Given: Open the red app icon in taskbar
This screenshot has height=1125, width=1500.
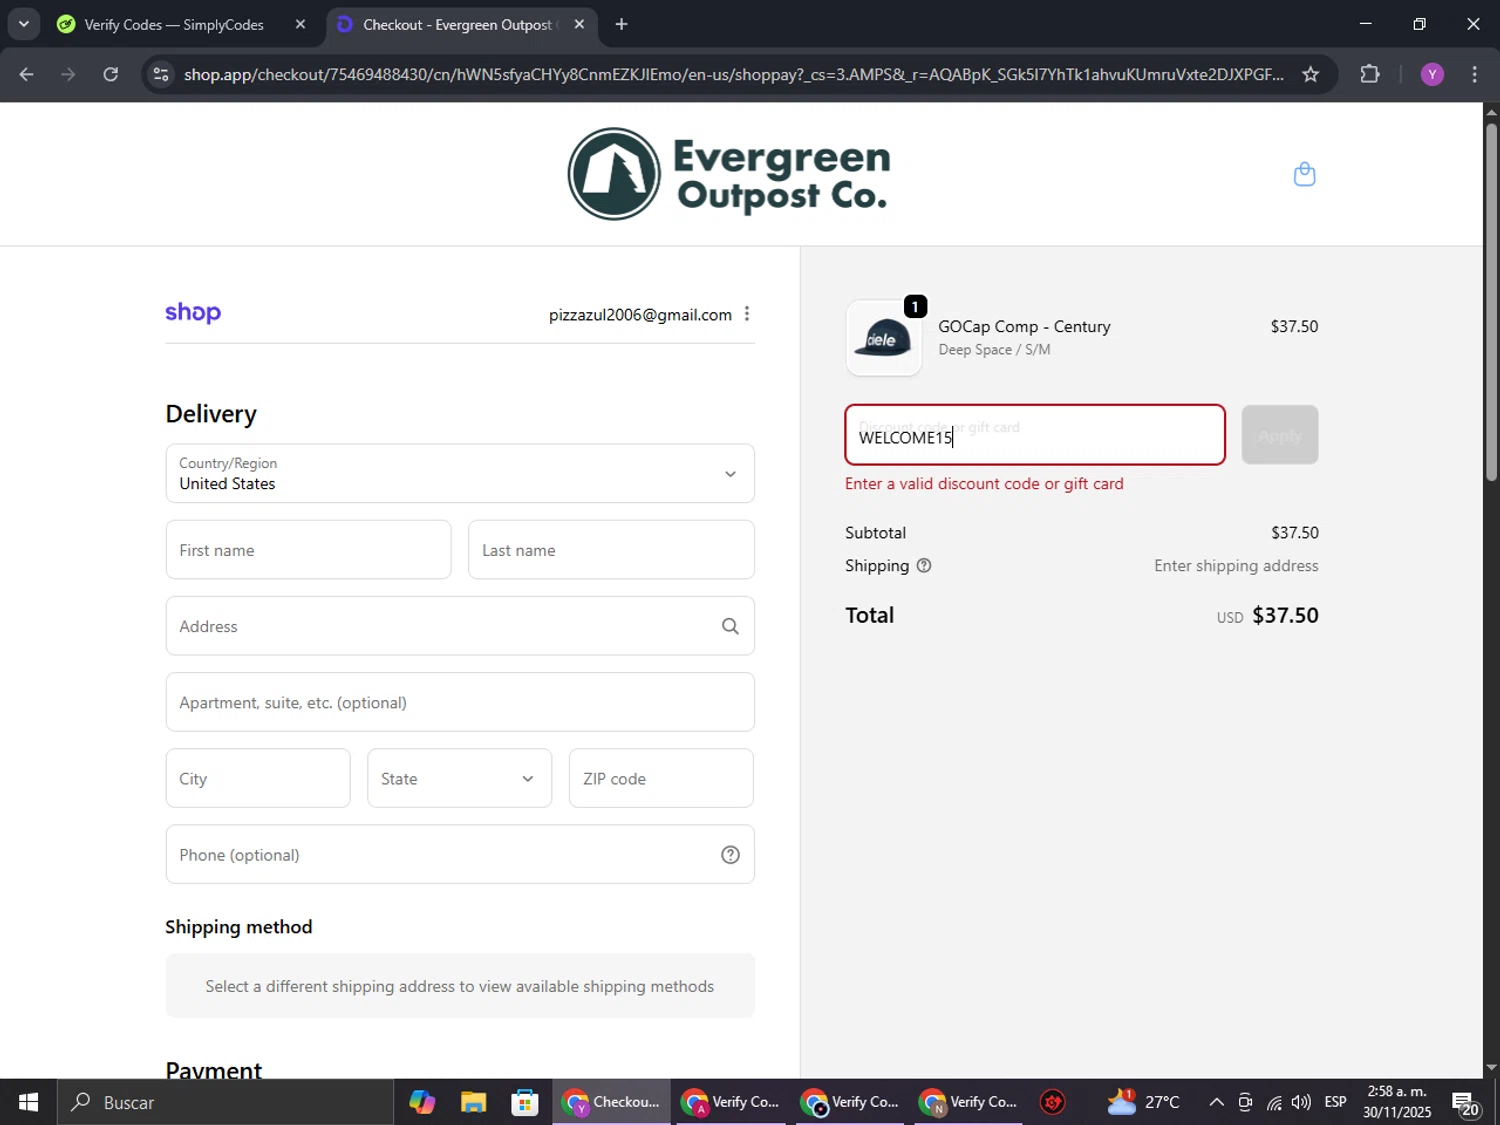Looking at the screenshot, I should click(x=1052, y=1102).
